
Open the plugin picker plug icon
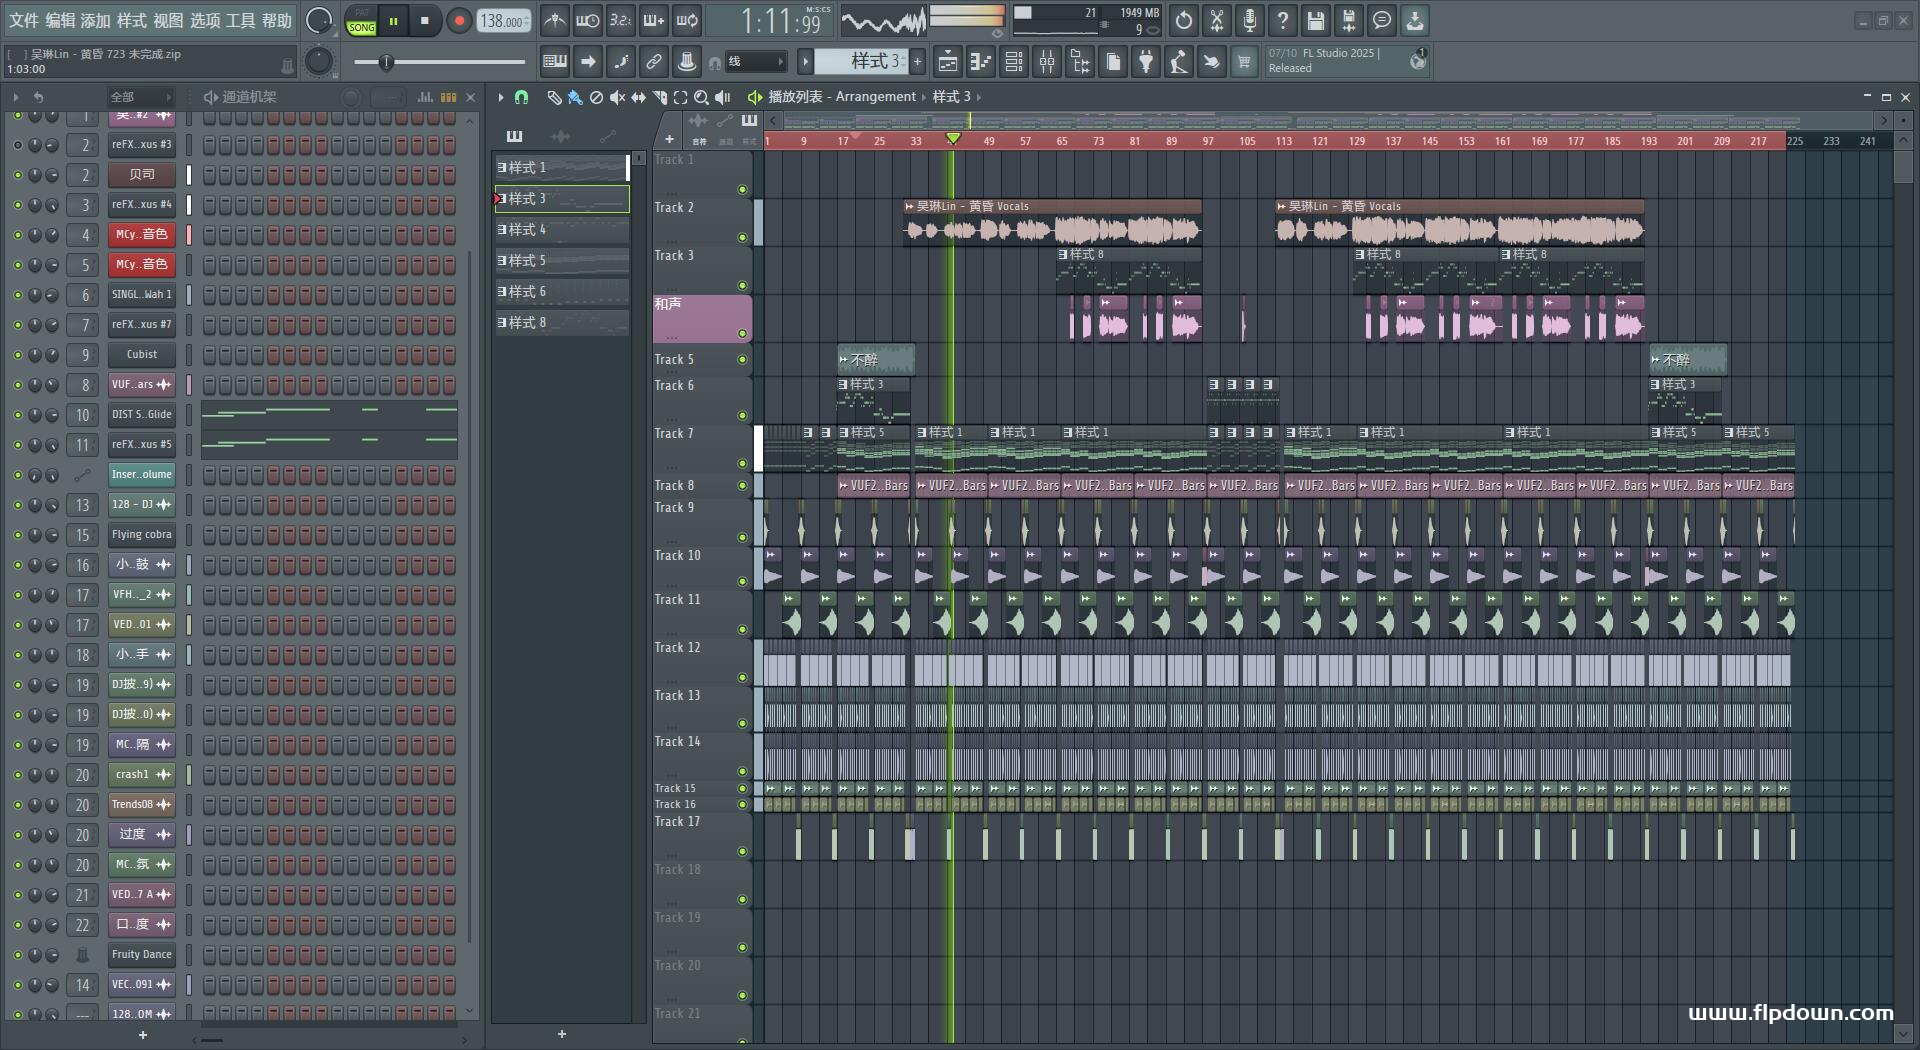[x=1146, y=62]
